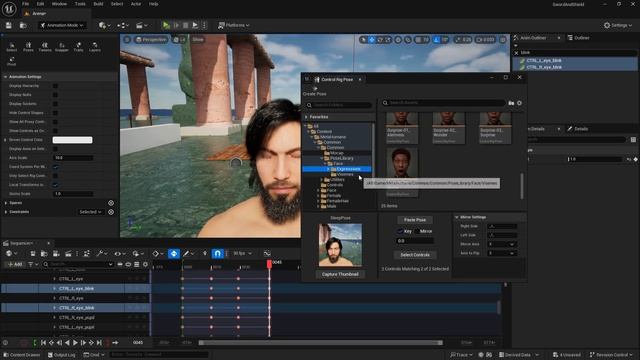The width and height of the screenshot is (640, 360).
Task: Click the Paste Pose button
Action: (415, 220)
